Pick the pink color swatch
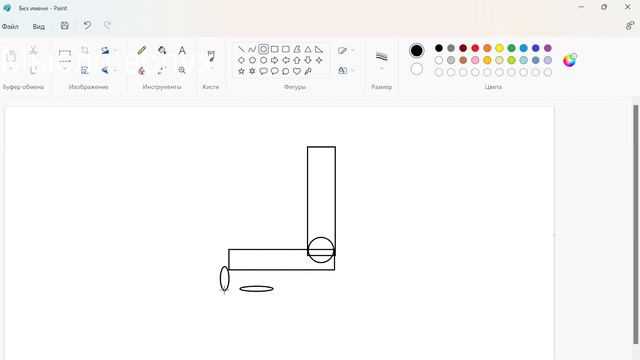This screenshot has width=640, height=360. (x=475, y=60)
